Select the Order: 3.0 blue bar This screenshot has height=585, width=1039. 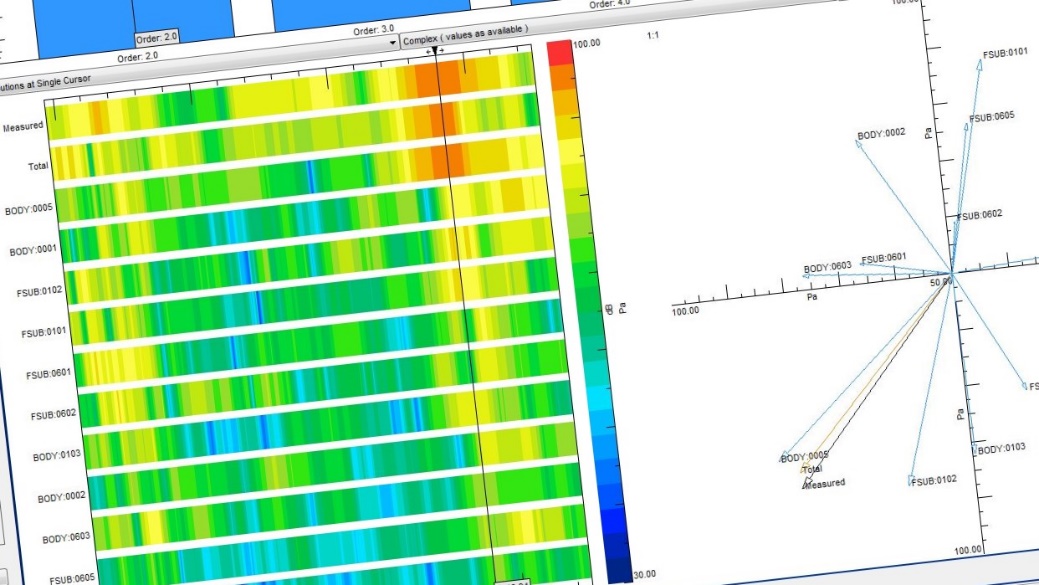[x=330, y=14]
